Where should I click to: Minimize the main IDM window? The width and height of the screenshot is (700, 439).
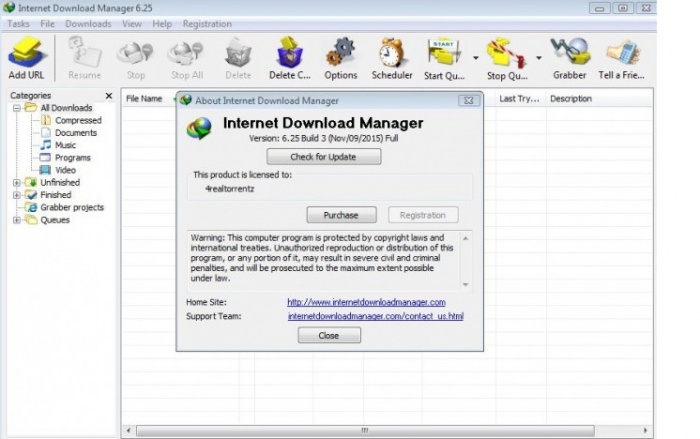click(600, 8)
